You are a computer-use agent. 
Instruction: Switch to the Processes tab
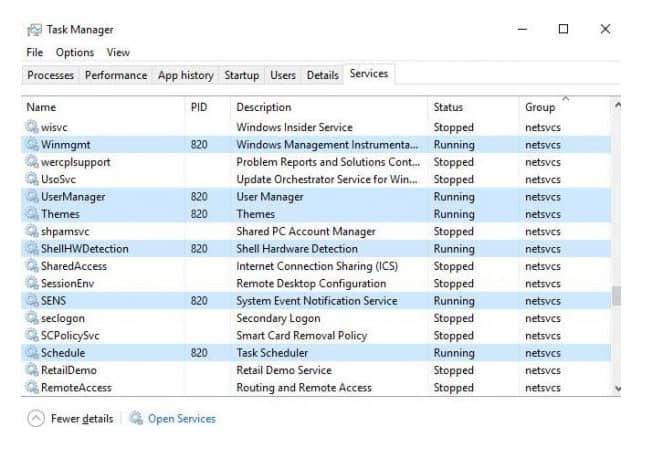coord(50,75)
